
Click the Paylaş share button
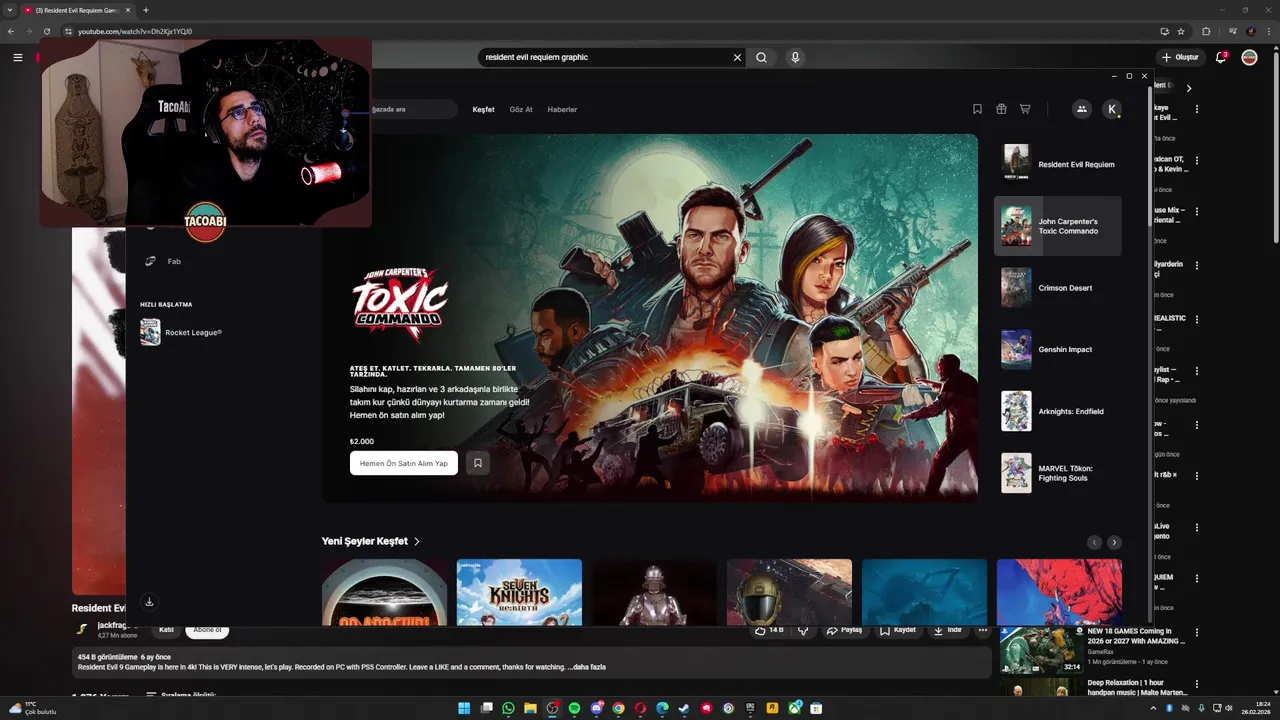coord(845,630)
